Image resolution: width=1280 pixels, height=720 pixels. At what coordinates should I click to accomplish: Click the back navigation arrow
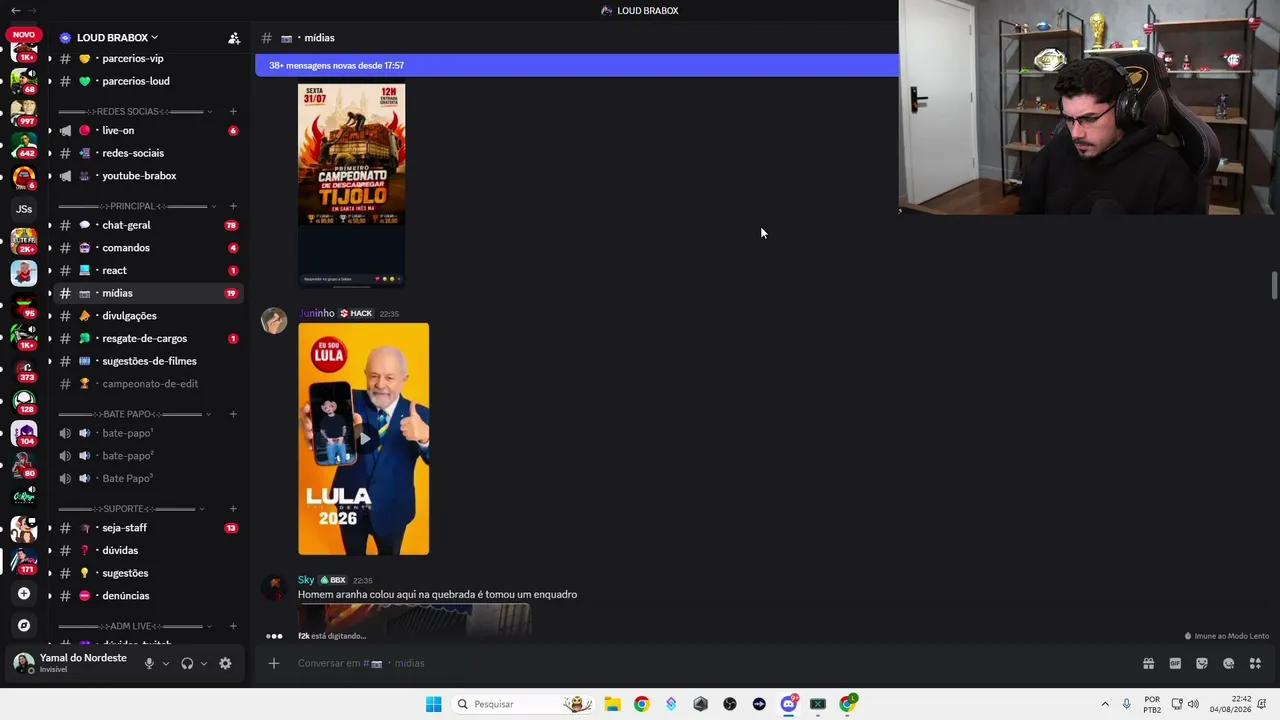click(15, 10)
